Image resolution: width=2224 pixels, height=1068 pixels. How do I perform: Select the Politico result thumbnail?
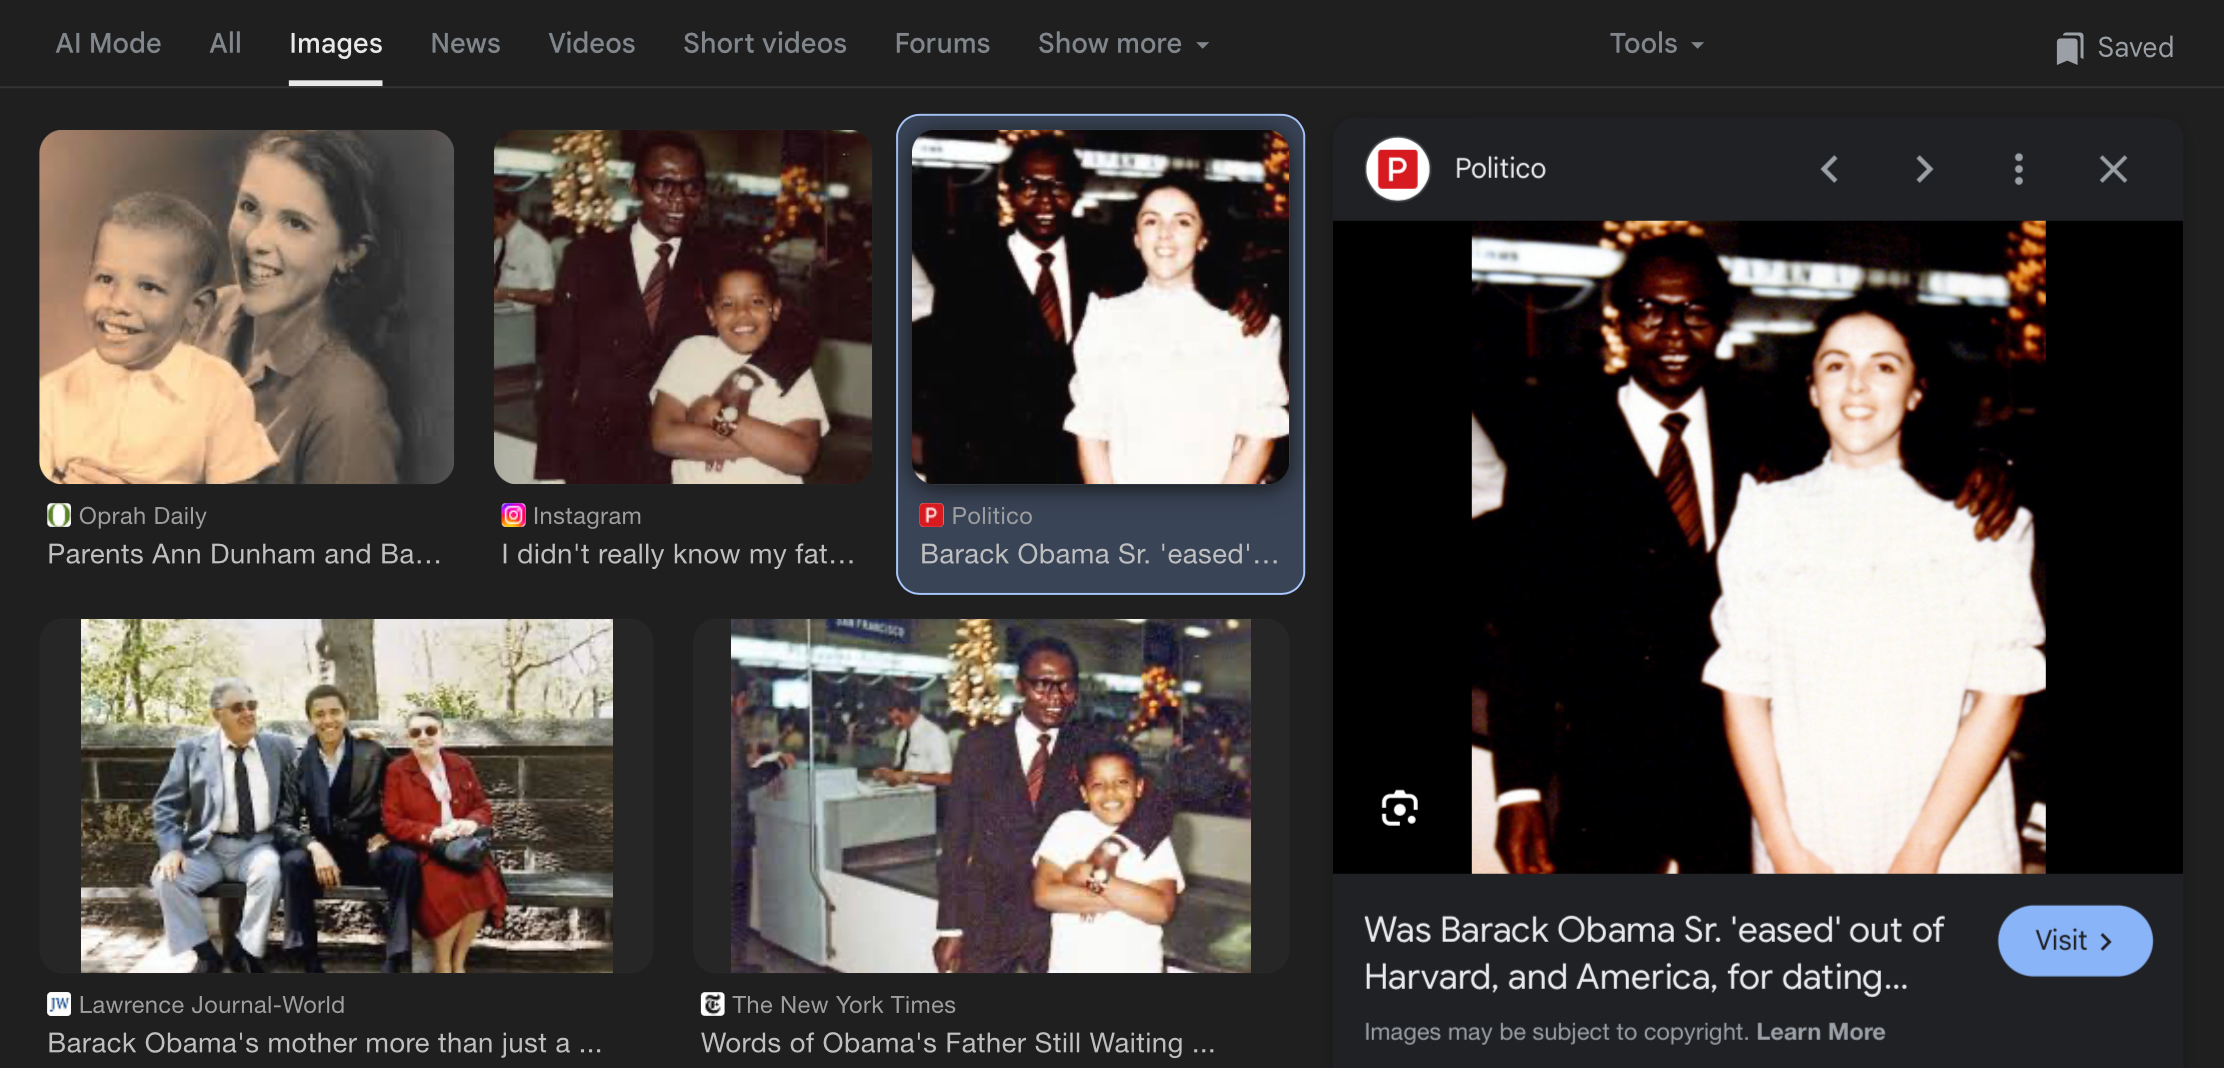tap(1100, 307)
